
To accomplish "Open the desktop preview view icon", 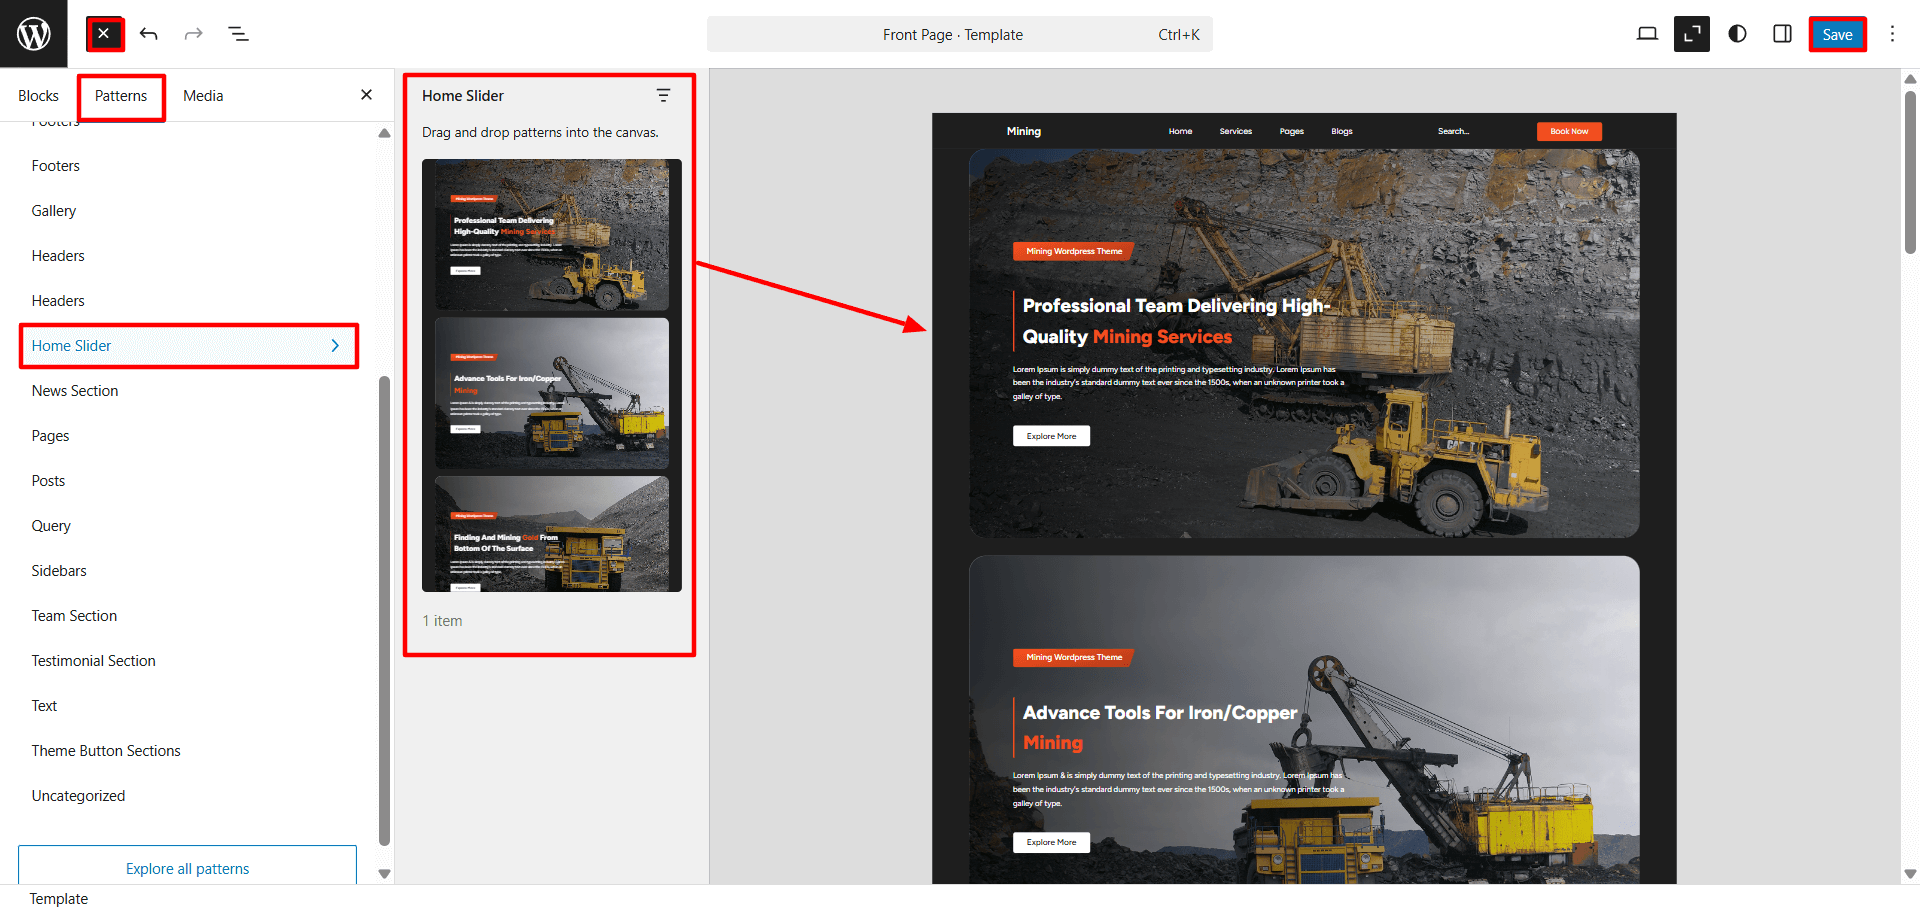I will (1647, 34).
